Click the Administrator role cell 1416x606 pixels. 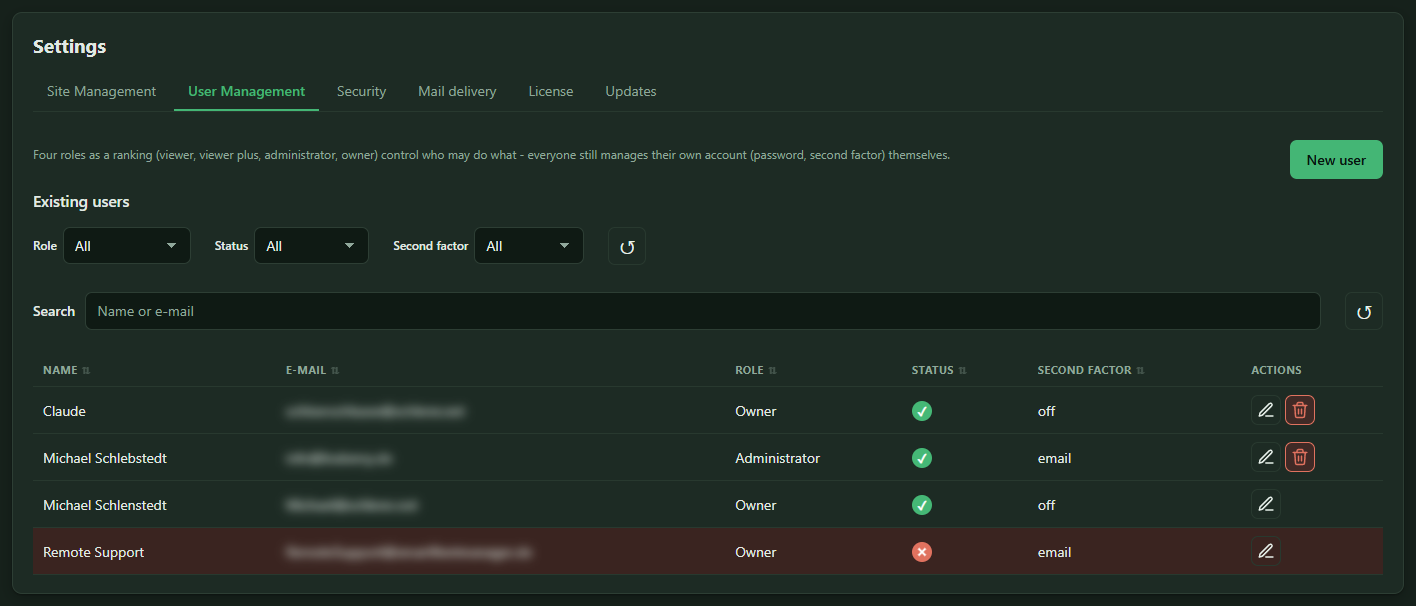[777, 458]
